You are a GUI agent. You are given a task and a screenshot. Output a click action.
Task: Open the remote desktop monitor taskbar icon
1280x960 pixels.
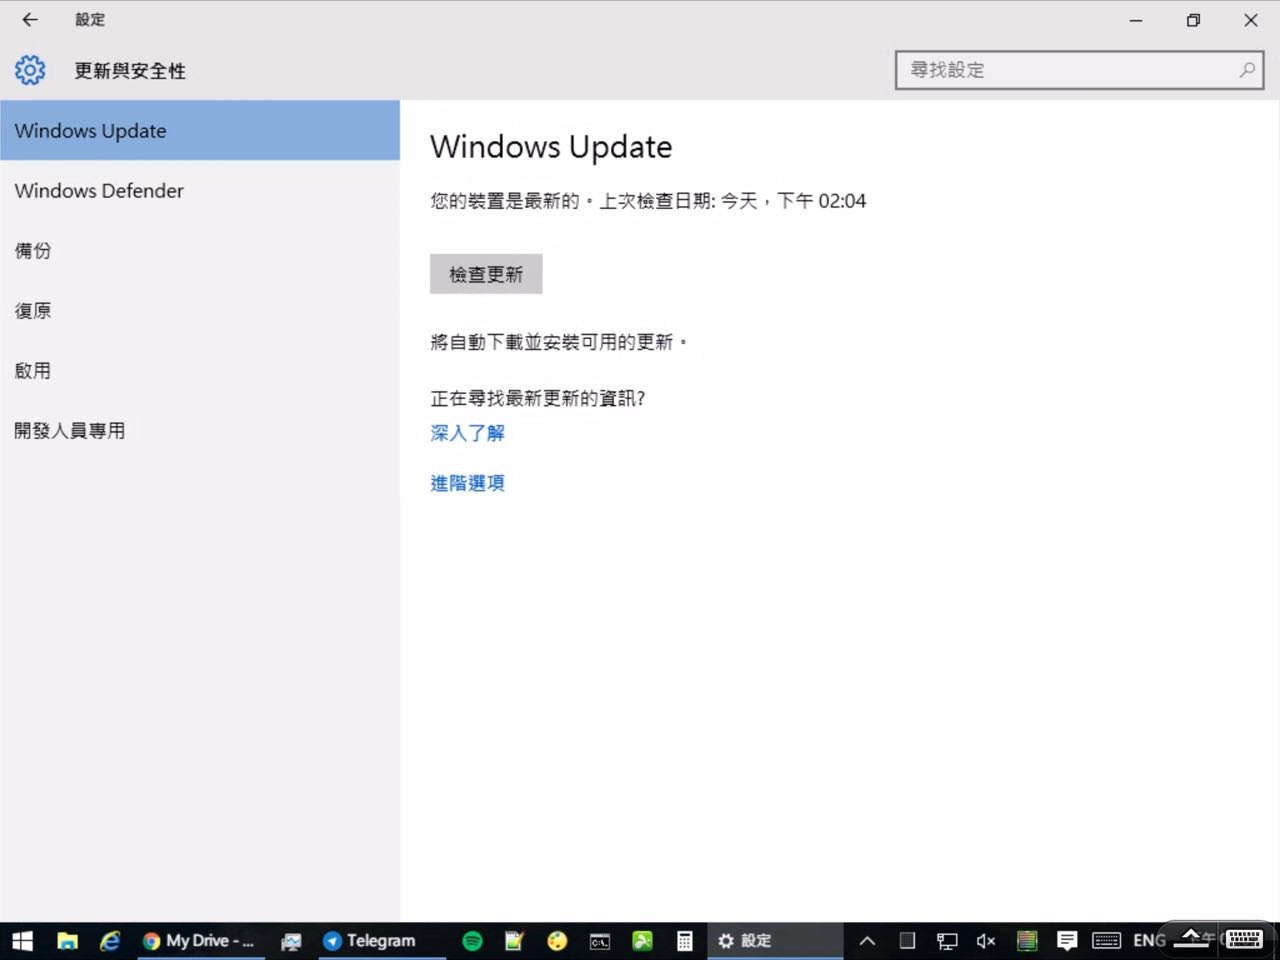291,941
